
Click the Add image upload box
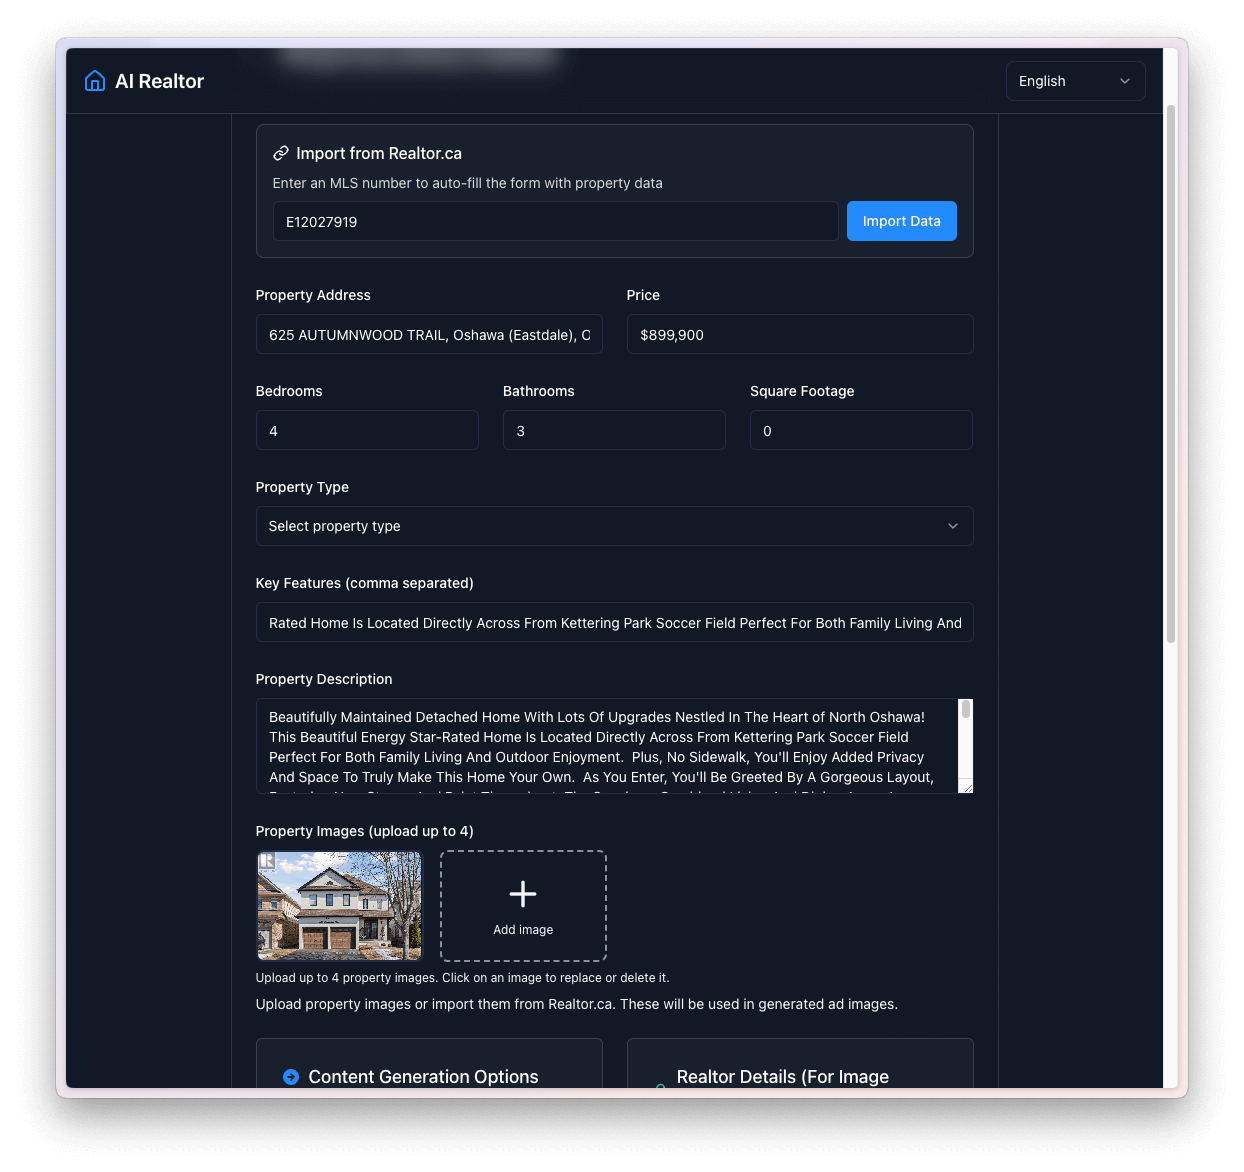coord(523,906)
